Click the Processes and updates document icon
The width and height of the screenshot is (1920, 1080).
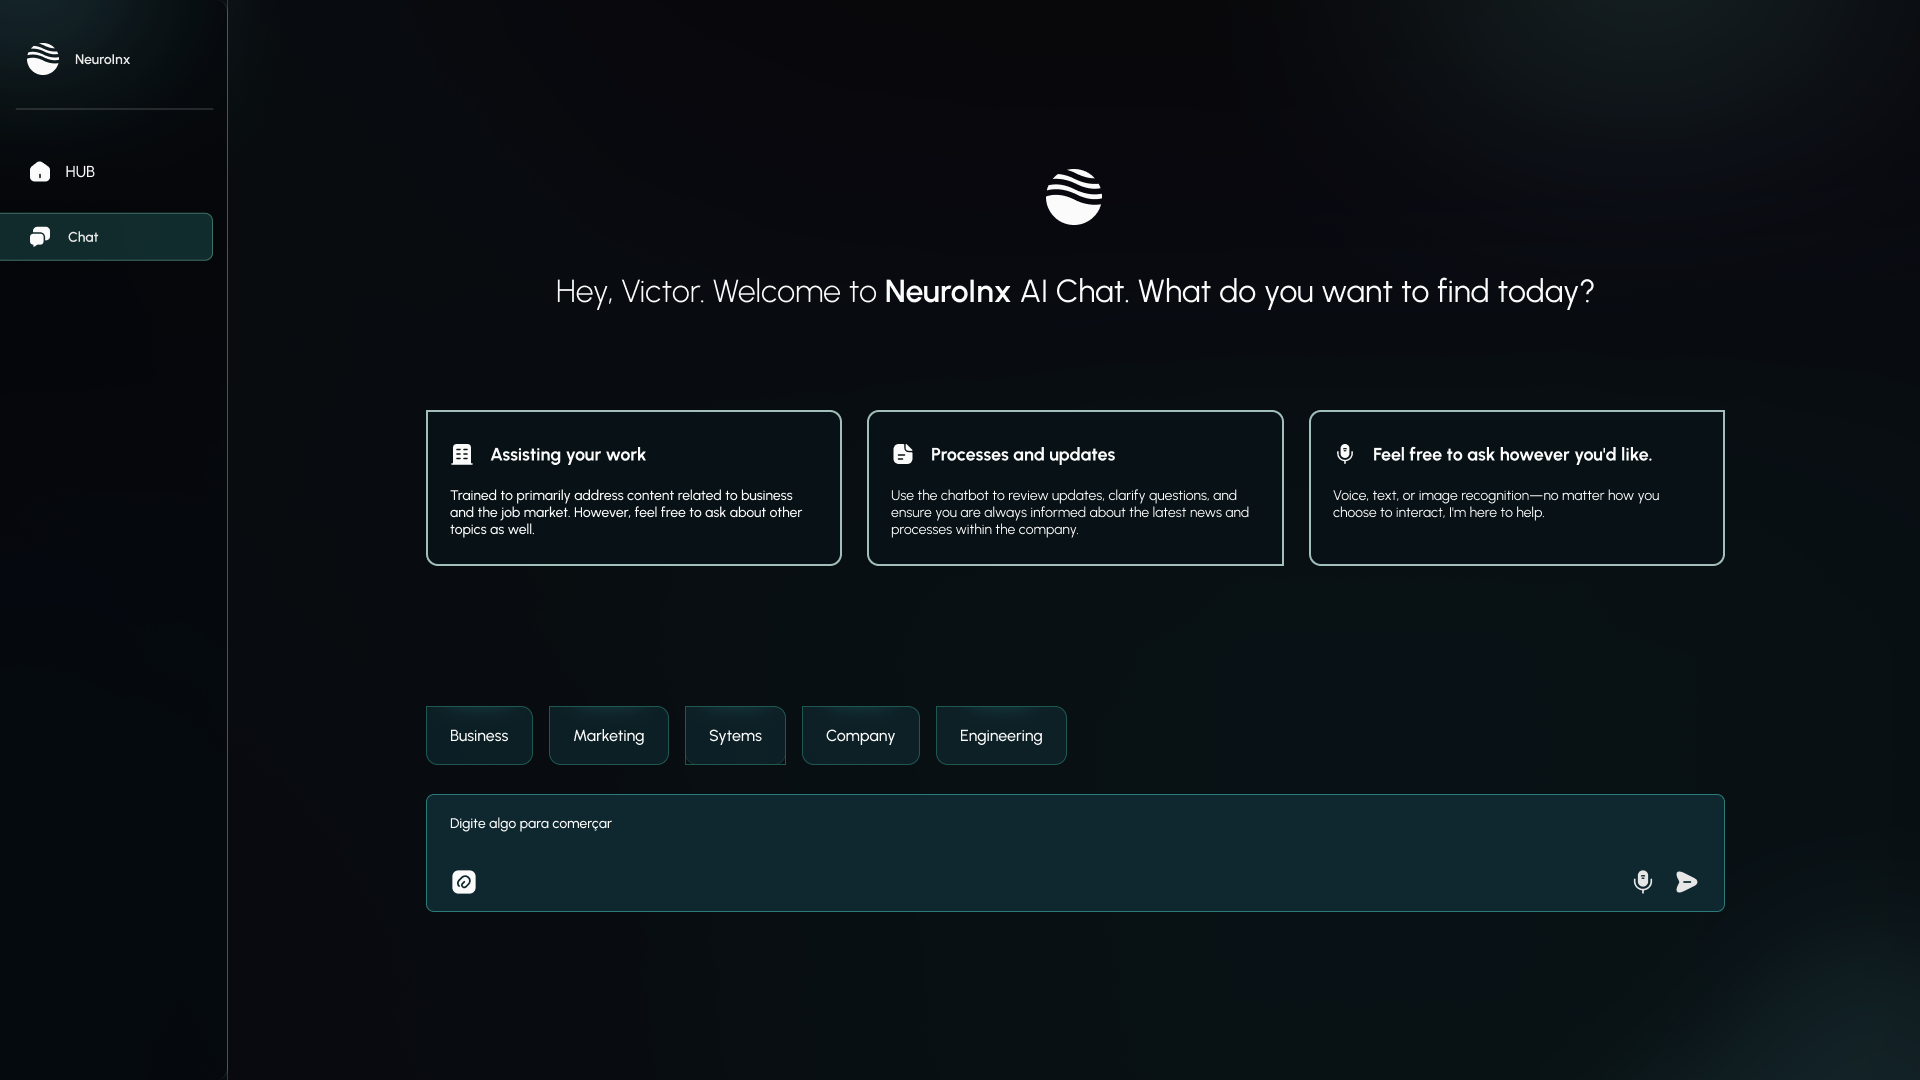903,455
